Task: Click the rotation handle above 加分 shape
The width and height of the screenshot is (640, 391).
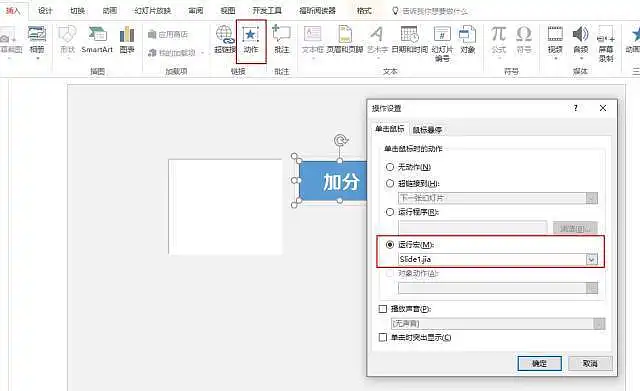Action: click(x=340, y=140)
